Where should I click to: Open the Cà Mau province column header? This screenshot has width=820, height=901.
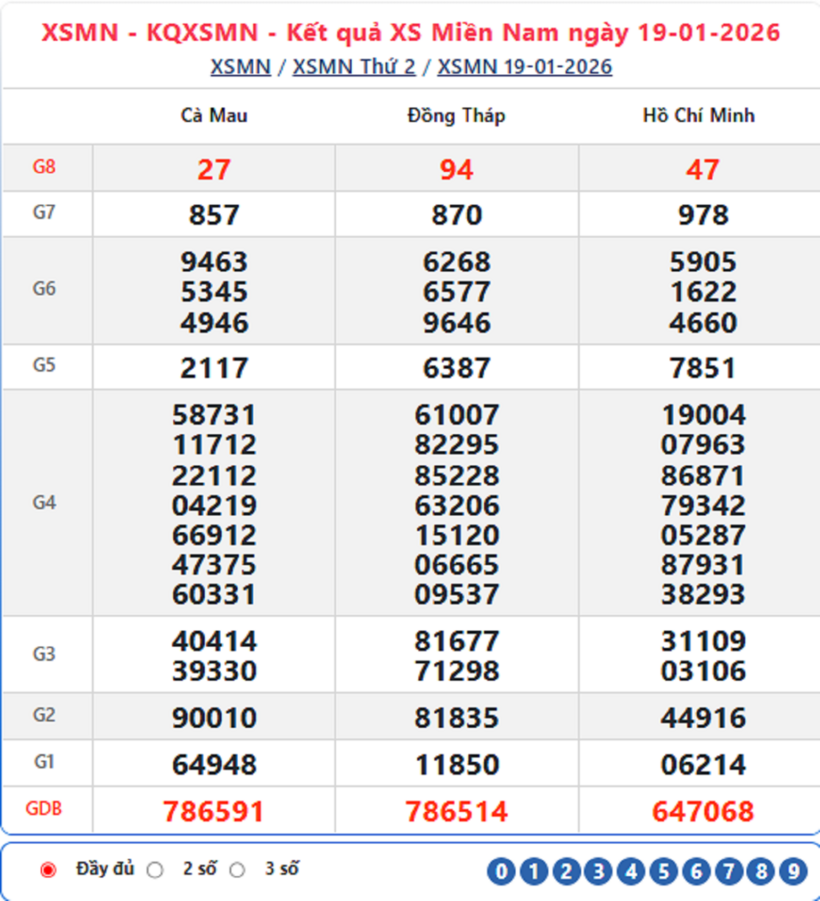point(216,115)
